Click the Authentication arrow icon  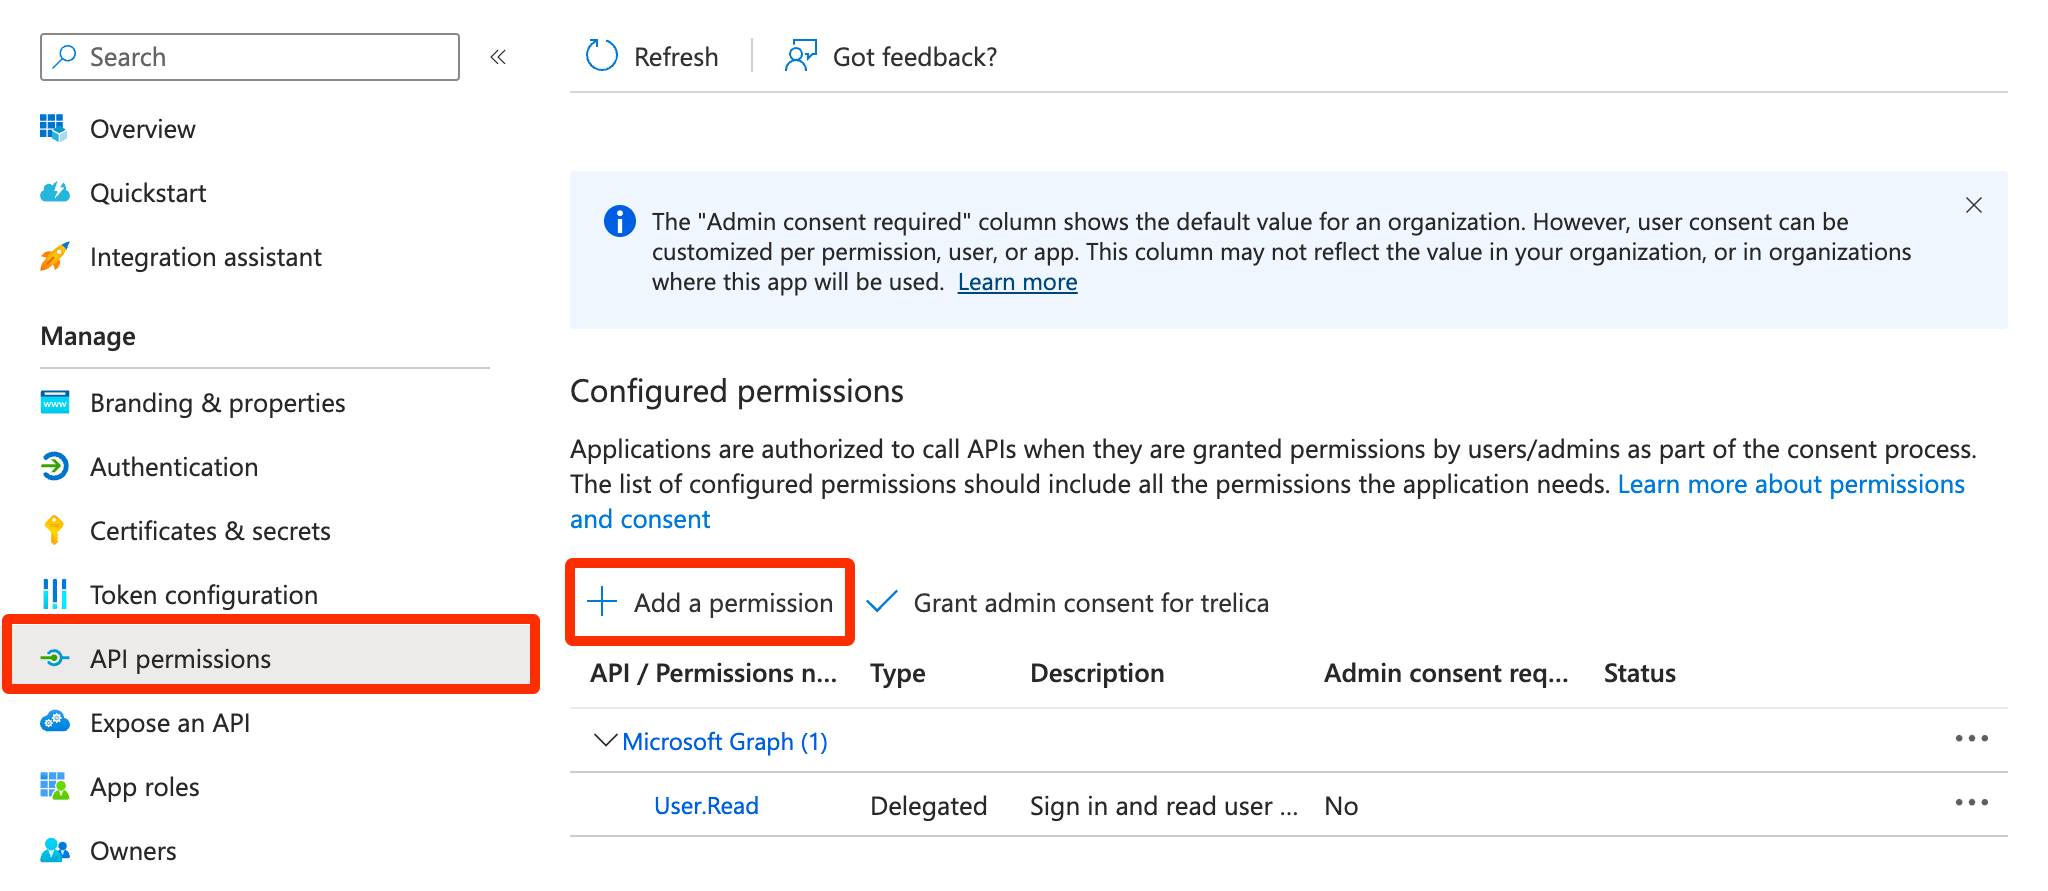(x=54, y=466)
